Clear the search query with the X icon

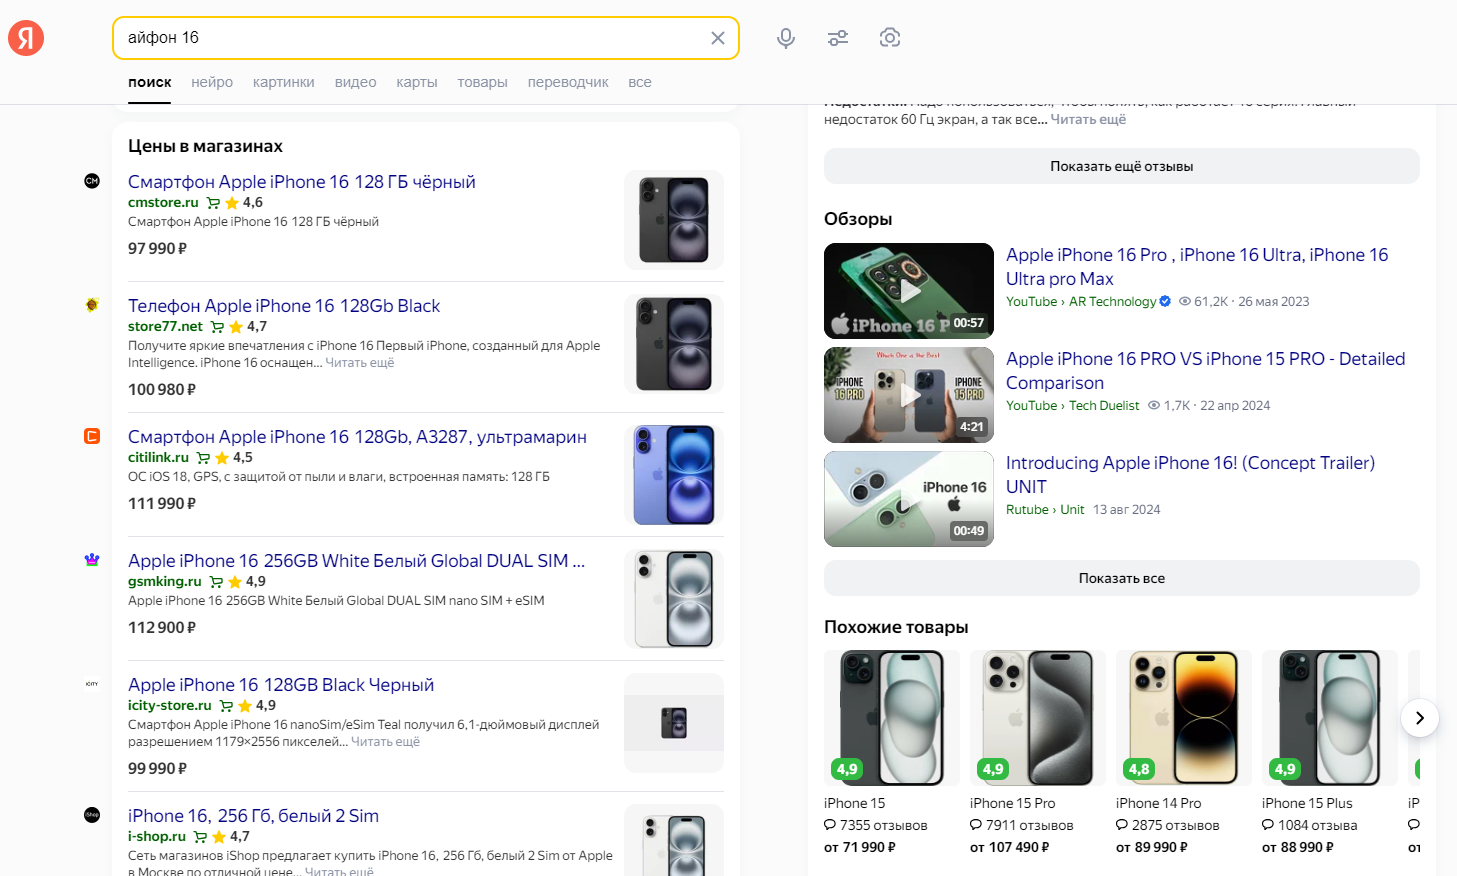[718, 38]
